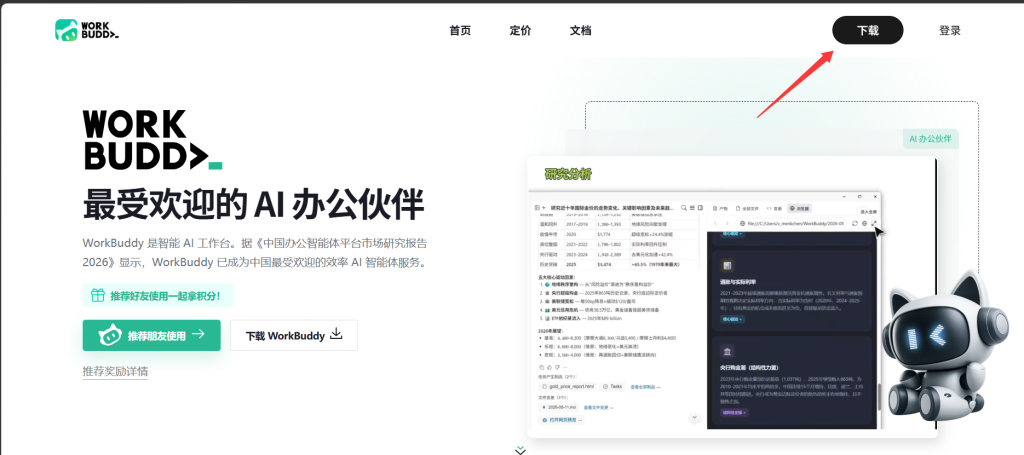Click the black 下载 button in header
Image resolution: width=1024 pixels, height=455 pixels.
click(867, 30)
